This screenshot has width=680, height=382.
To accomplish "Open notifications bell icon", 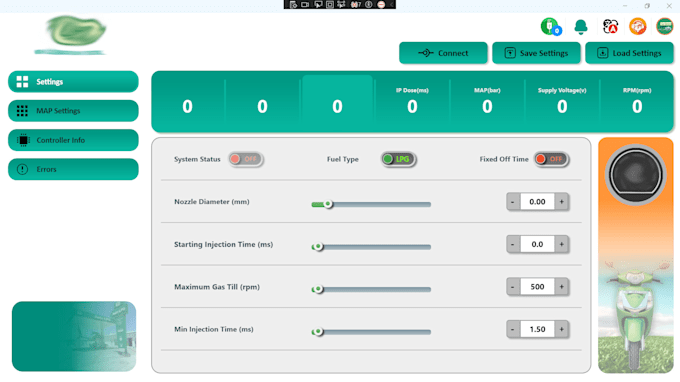I will (581, 27).
